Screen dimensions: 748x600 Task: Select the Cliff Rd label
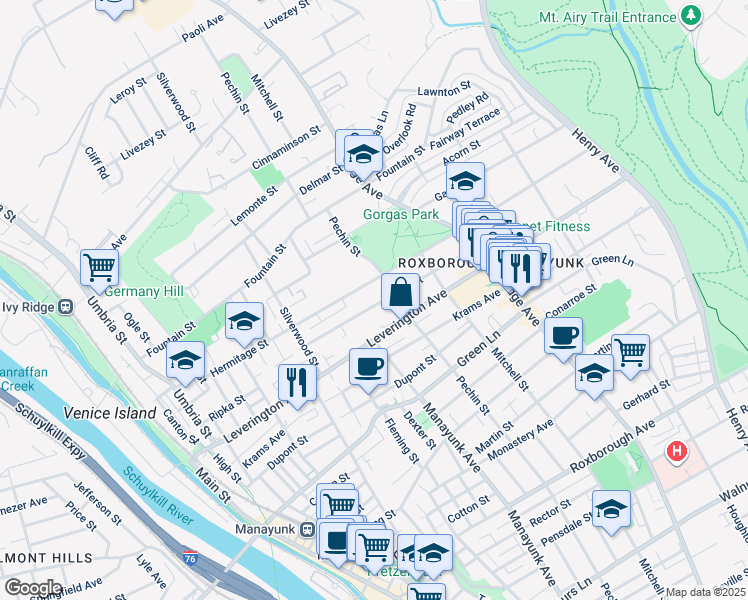pos(97,163)
